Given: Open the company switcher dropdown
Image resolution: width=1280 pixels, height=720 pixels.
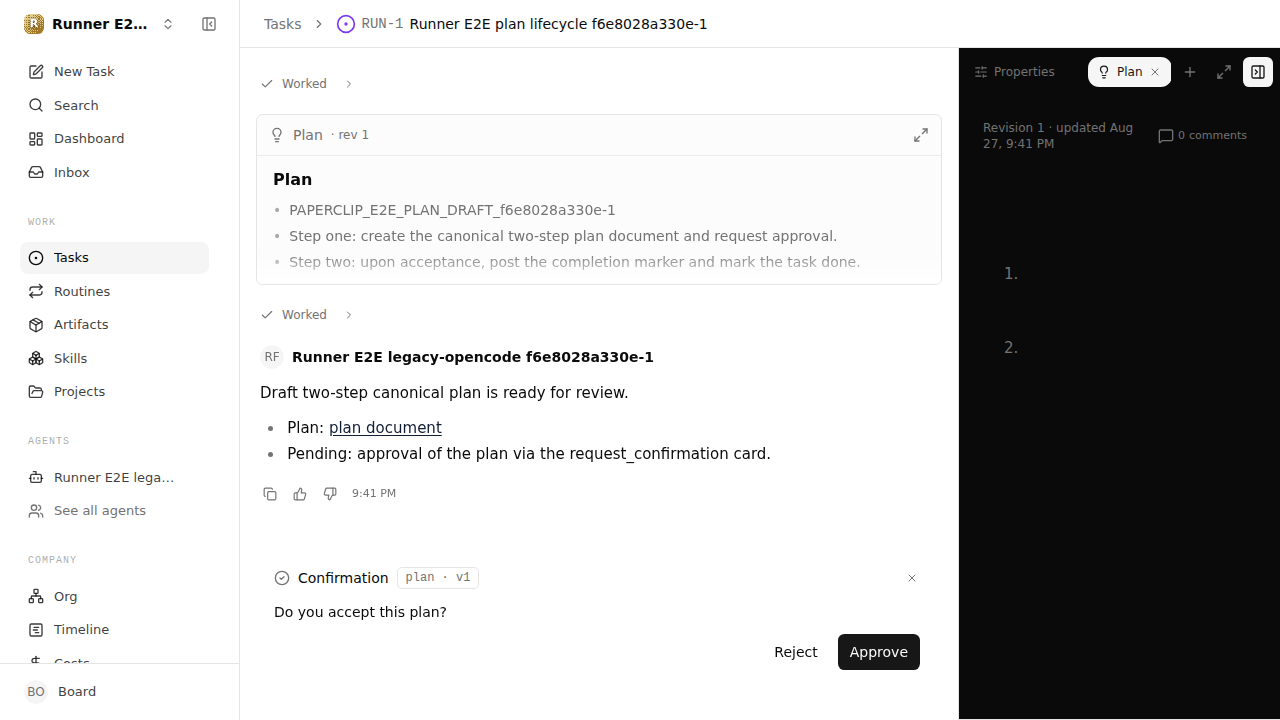Looking at the screenshot, I should click(168, 24).
